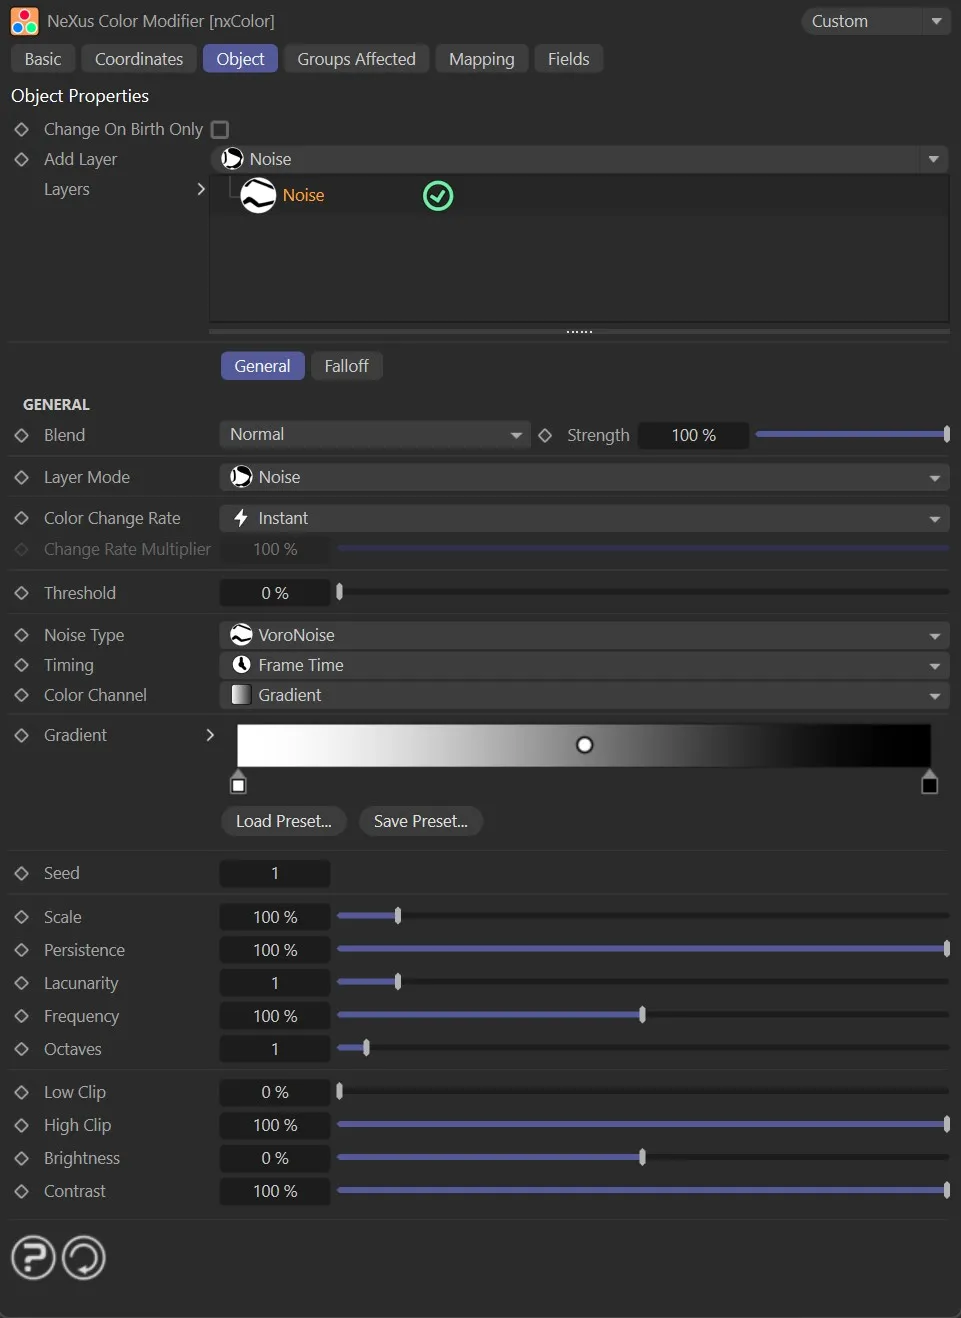961x1318 pixels.
Task: Click the black gradient knot at right
Action: [x=929, y=783]
